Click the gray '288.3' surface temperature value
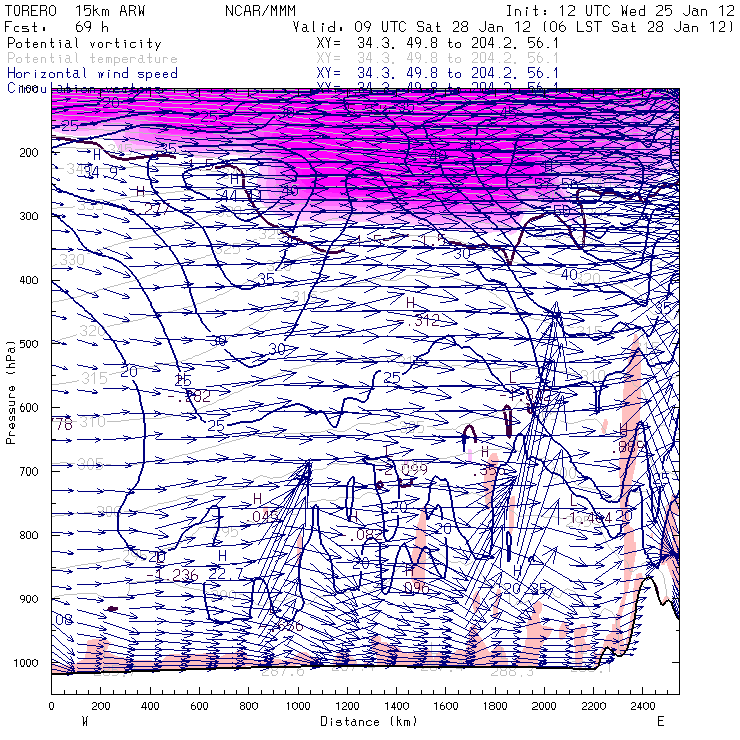The image size is (740, 740). coord(512,671)
